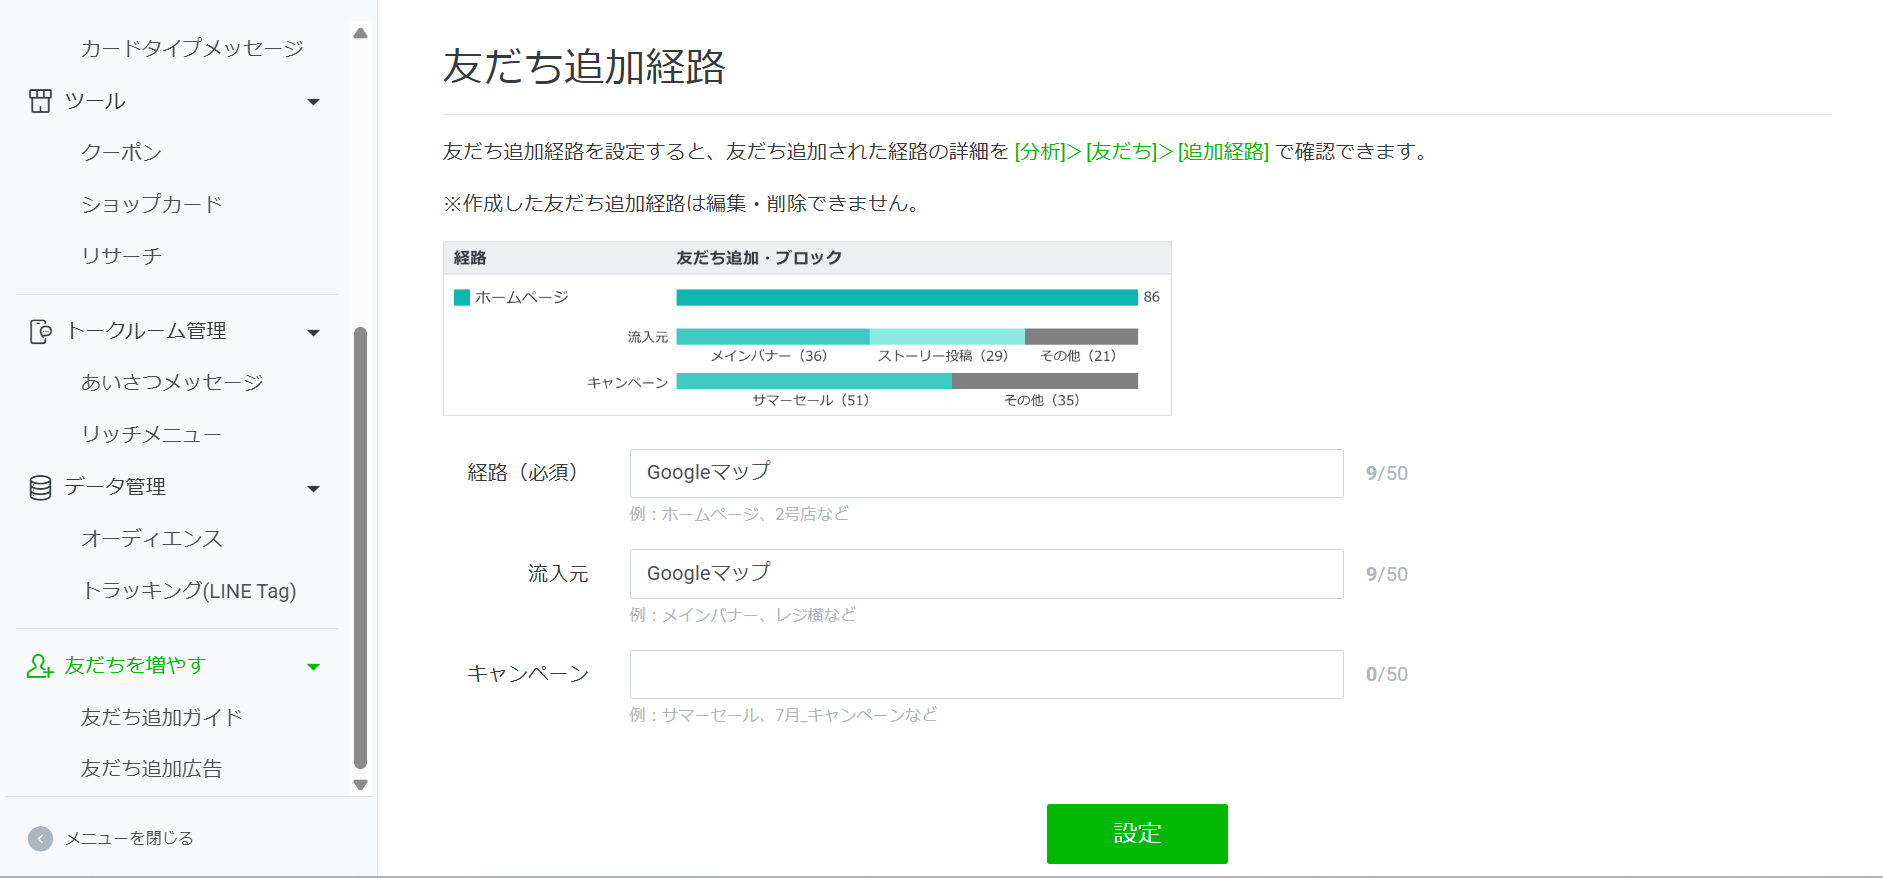This screenshot has width=1883, height=878.
Task: Open リッチメニュー in the sidebar
Action: click(151, 434)
